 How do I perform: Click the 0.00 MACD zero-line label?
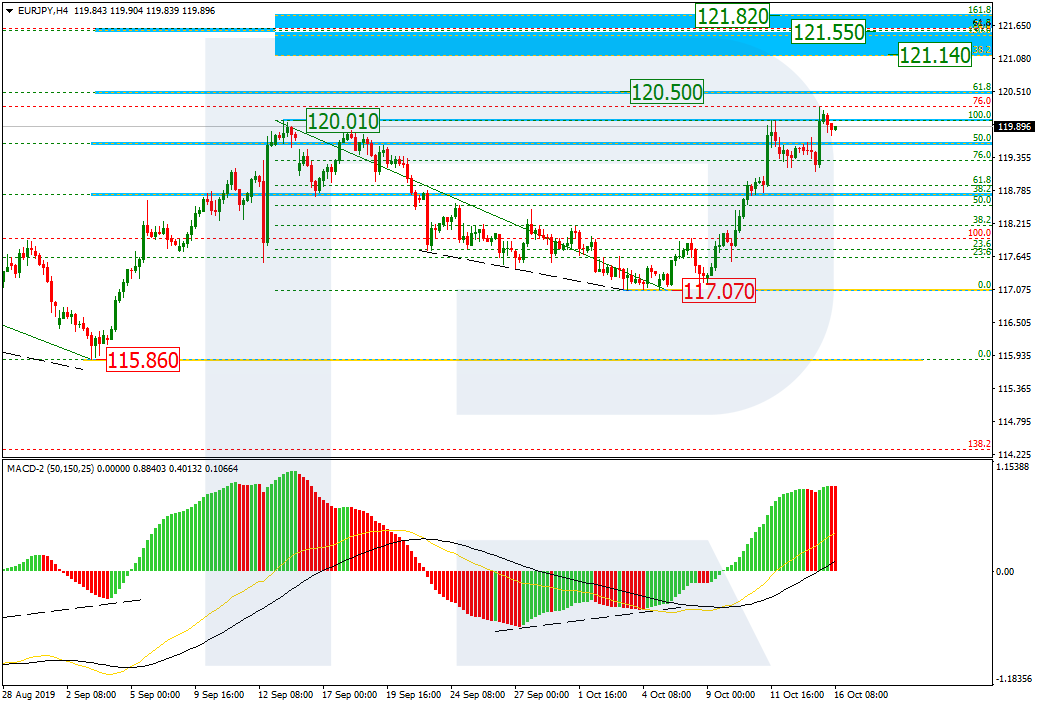(x=1009, y=572)
